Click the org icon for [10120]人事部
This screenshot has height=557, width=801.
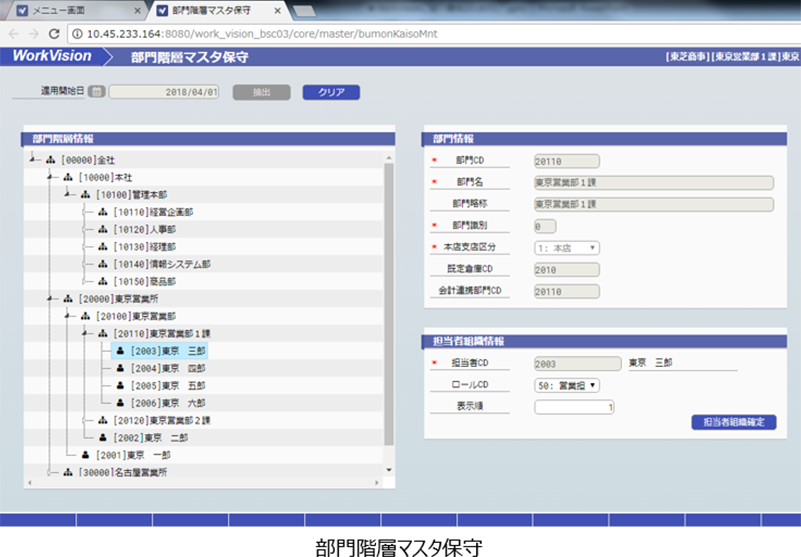[x=102, y=229]
